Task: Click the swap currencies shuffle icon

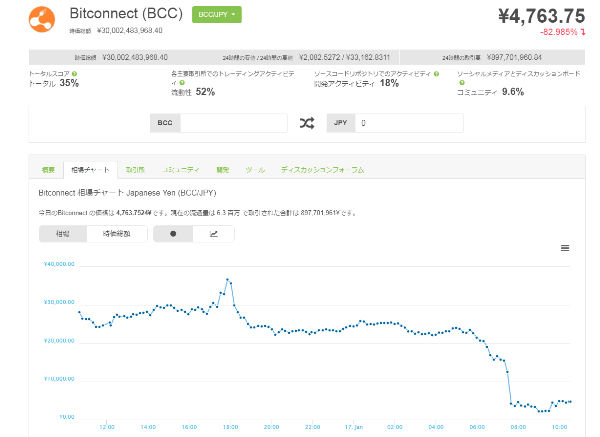Action: pos(307,123)
